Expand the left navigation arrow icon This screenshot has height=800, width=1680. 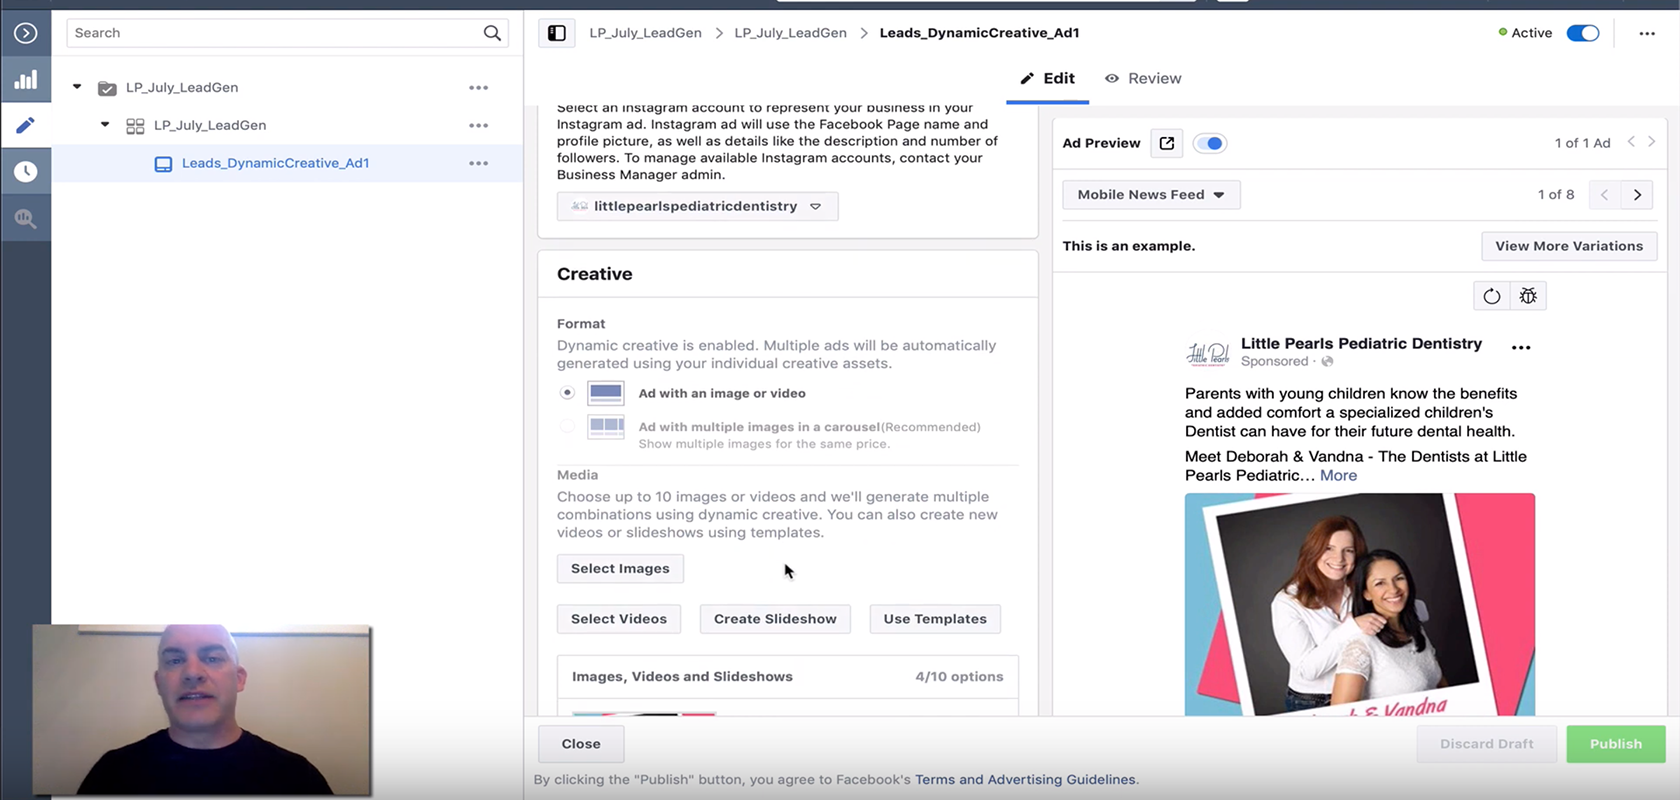click(x=26, y=33)
